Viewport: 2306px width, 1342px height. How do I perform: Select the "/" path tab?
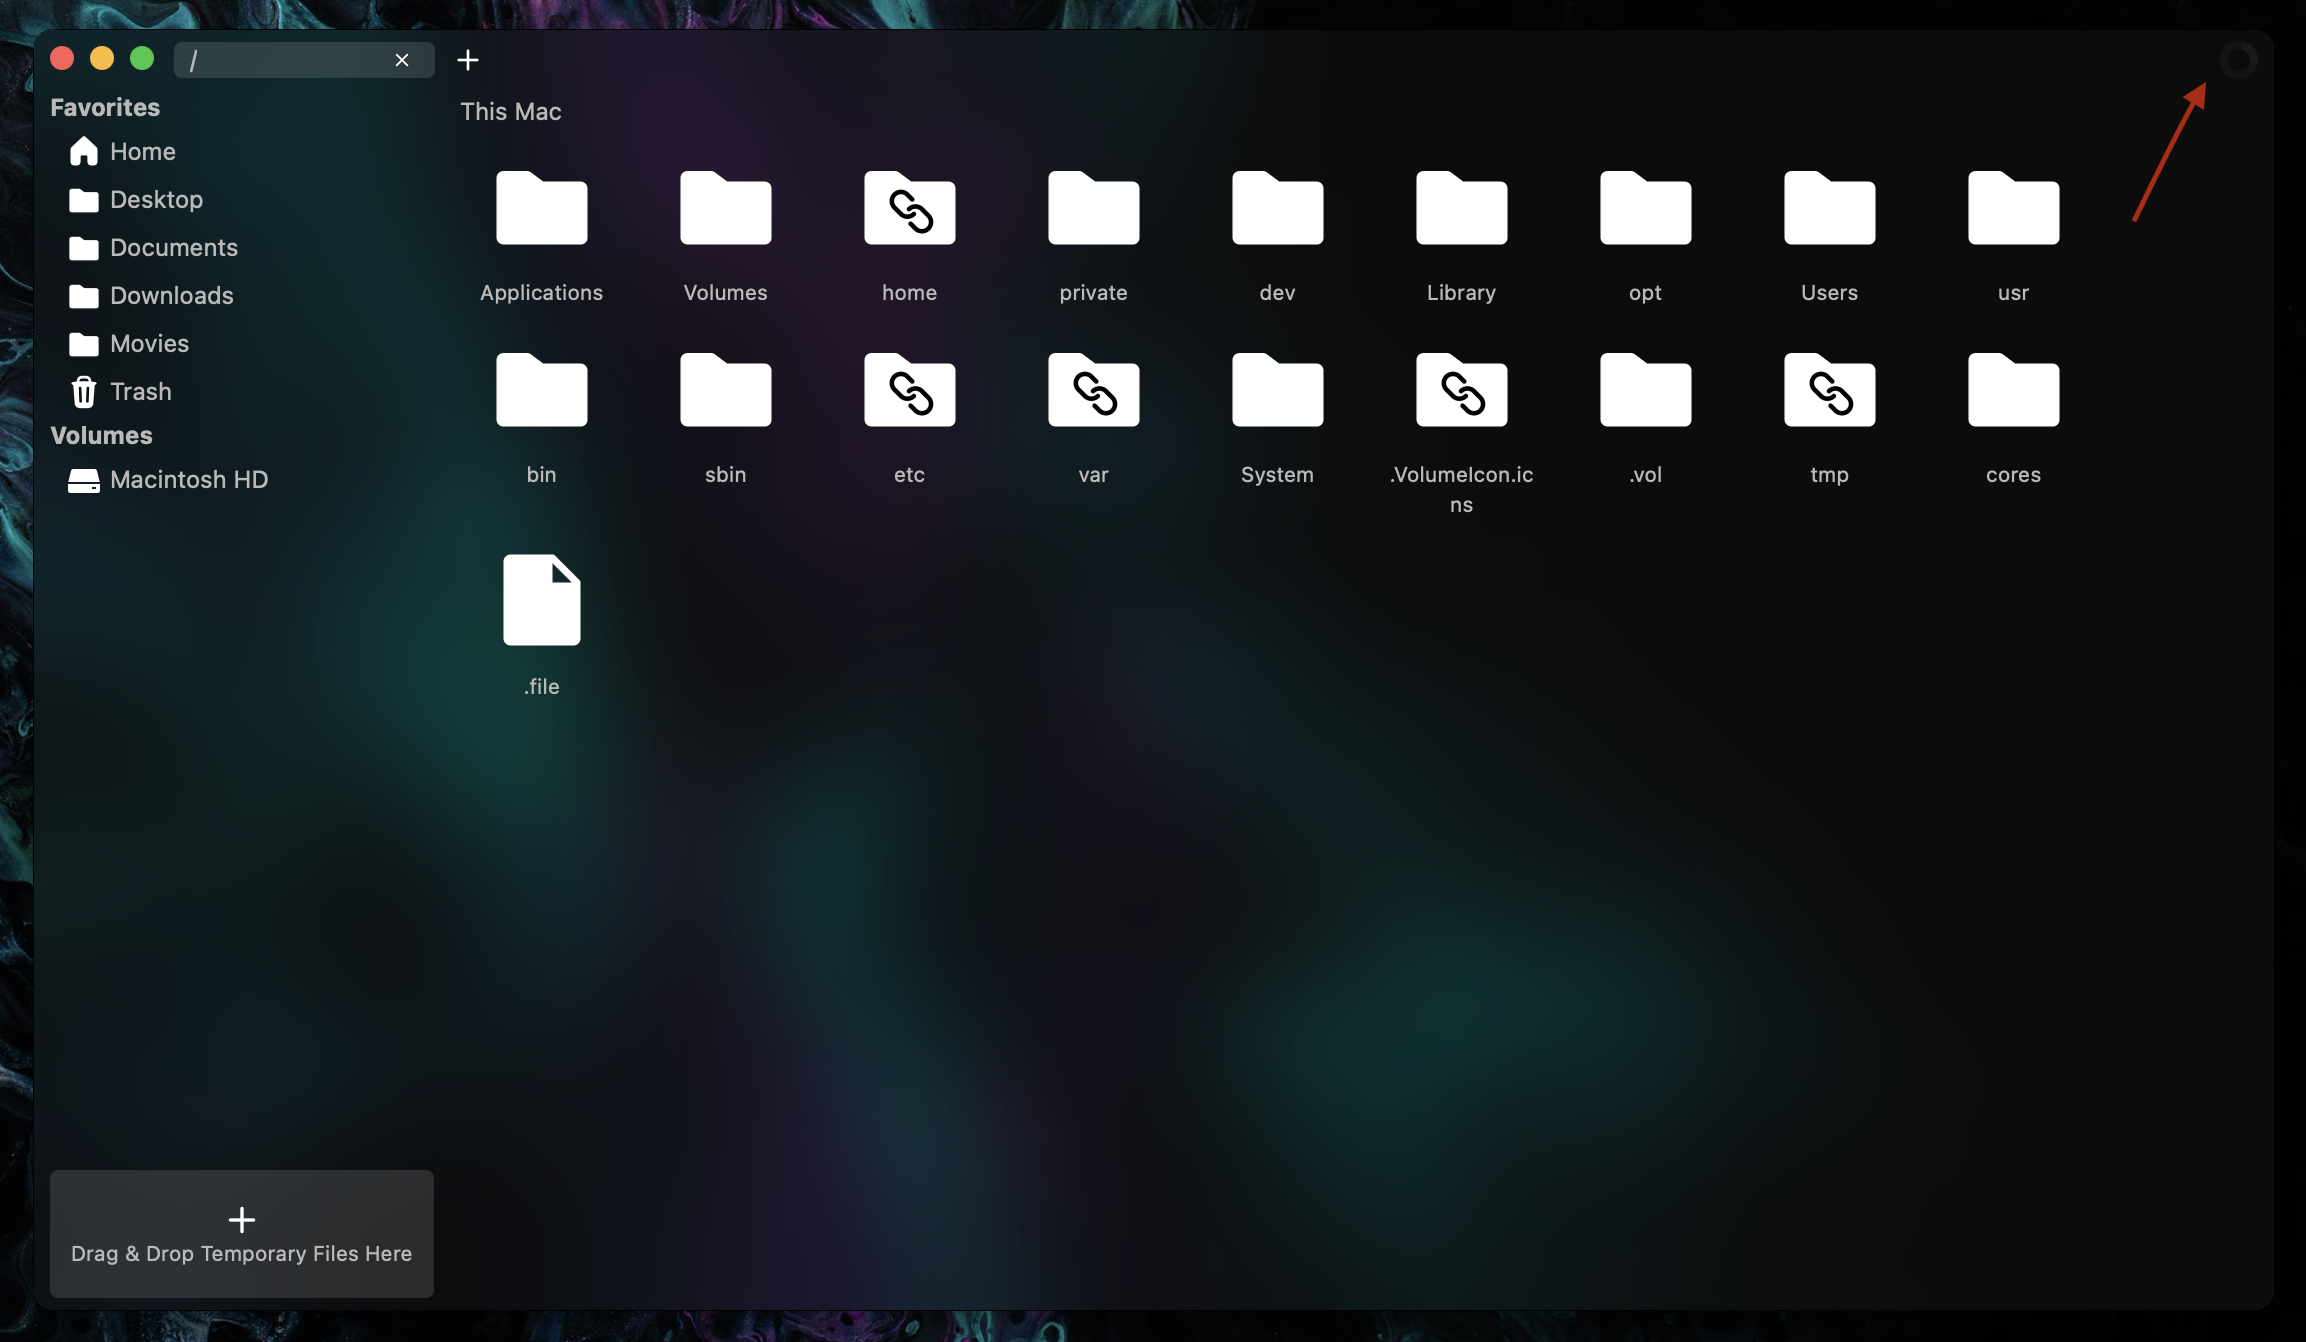pos(280,60)
